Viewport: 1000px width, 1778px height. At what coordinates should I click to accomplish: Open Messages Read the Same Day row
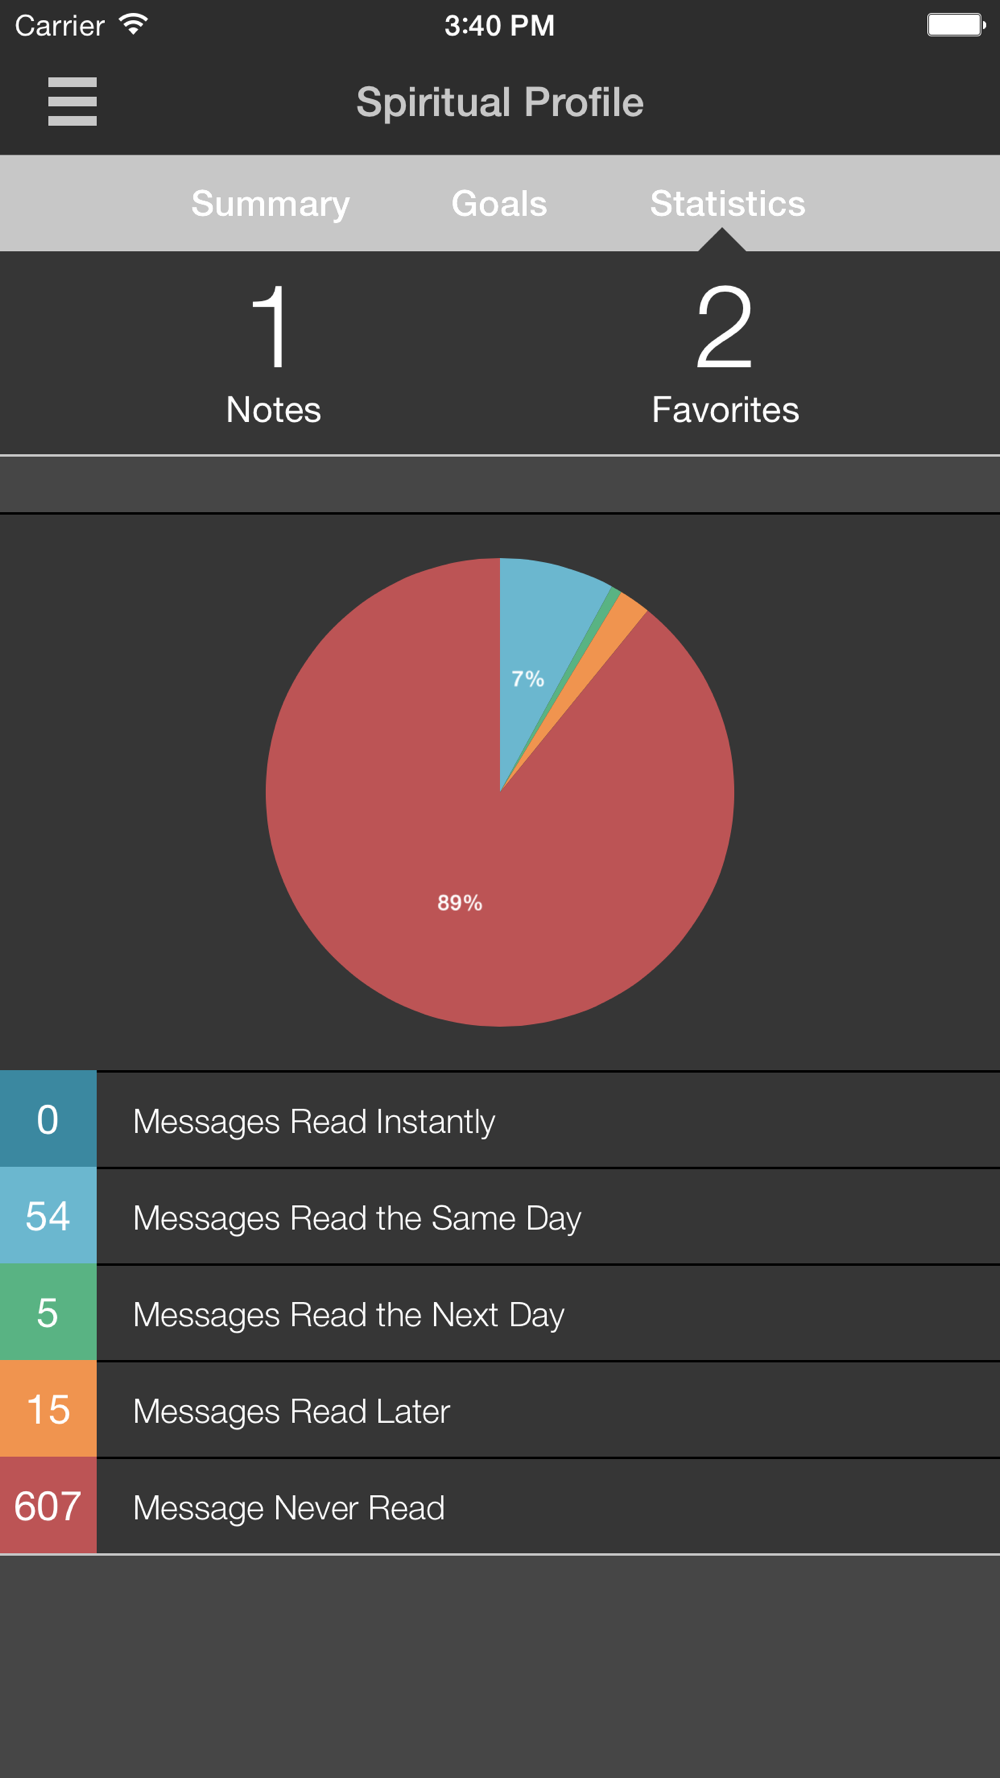coord(500,1216)
